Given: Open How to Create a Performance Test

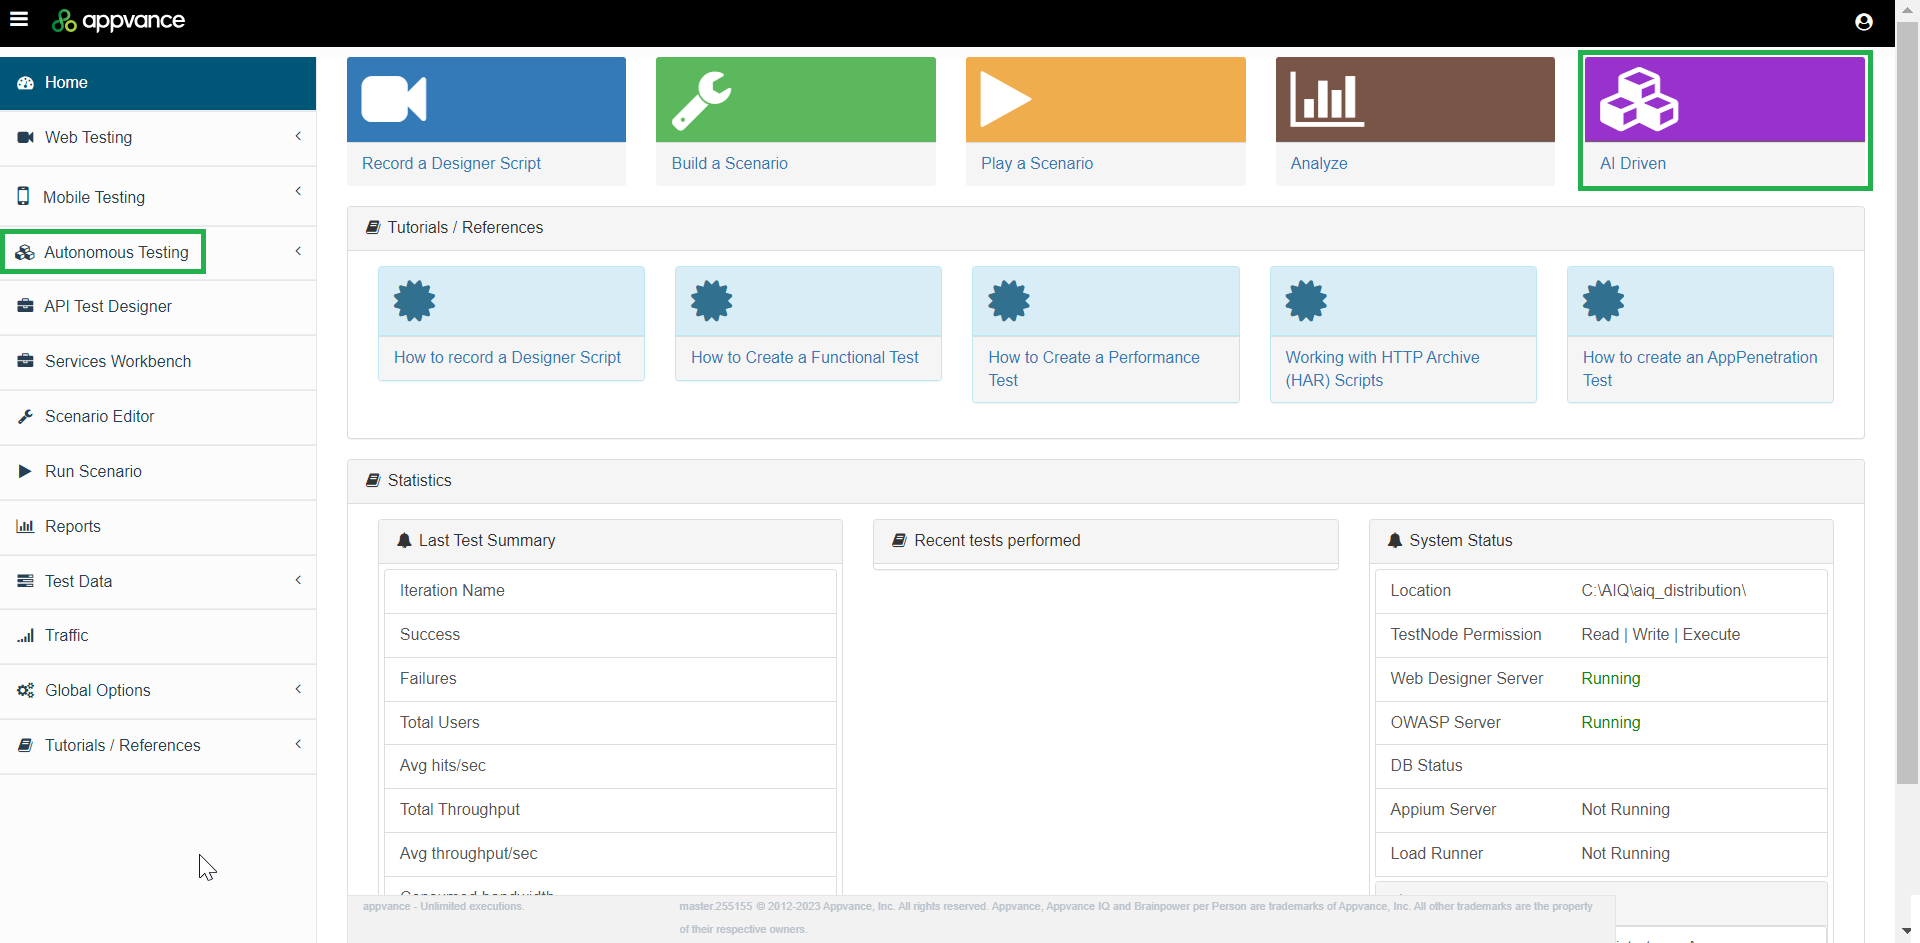Looking at the screenshot, I should pyautogui.click(x=1093, y=369).
